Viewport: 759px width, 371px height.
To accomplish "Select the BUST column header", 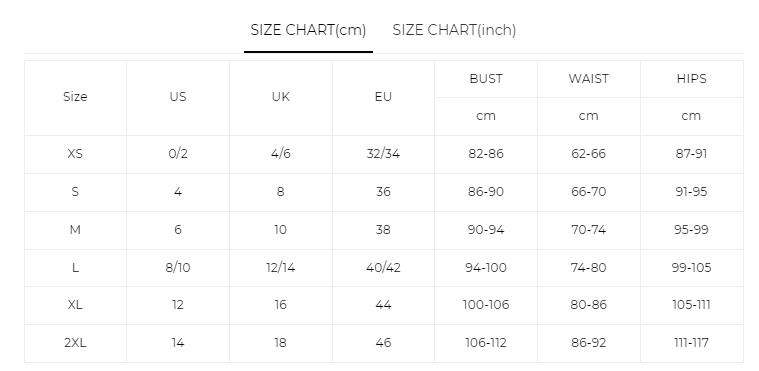I will (x=486, y=79).
